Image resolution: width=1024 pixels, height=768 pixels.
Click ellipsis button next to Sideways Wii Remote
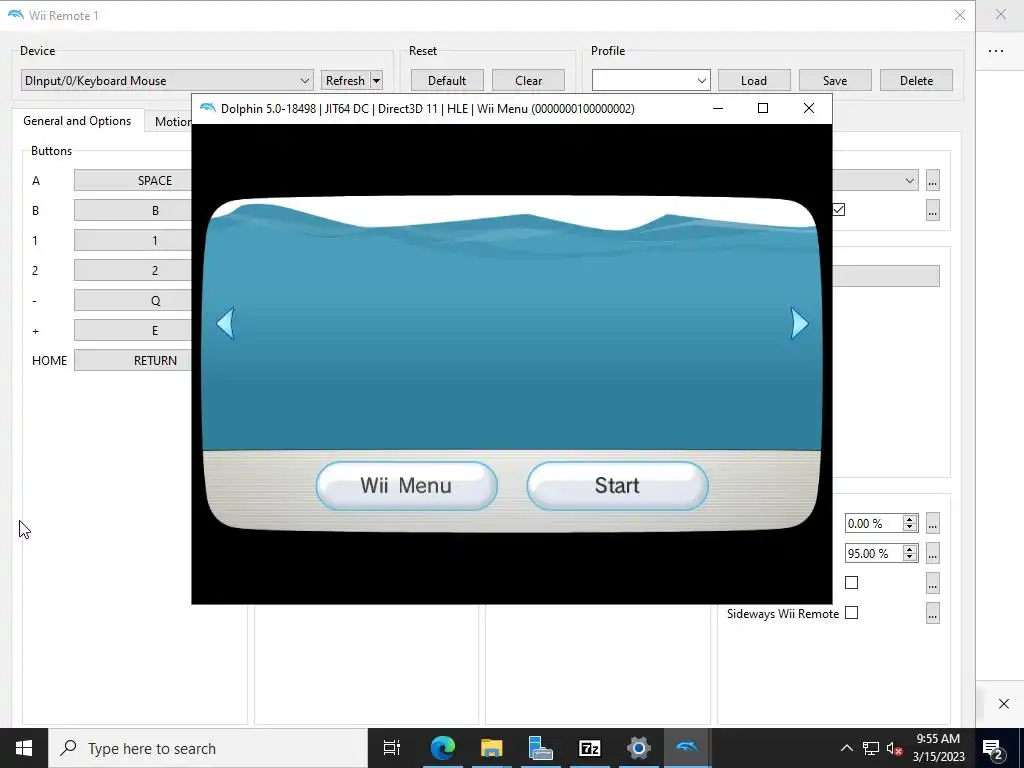tap(933, 613)
